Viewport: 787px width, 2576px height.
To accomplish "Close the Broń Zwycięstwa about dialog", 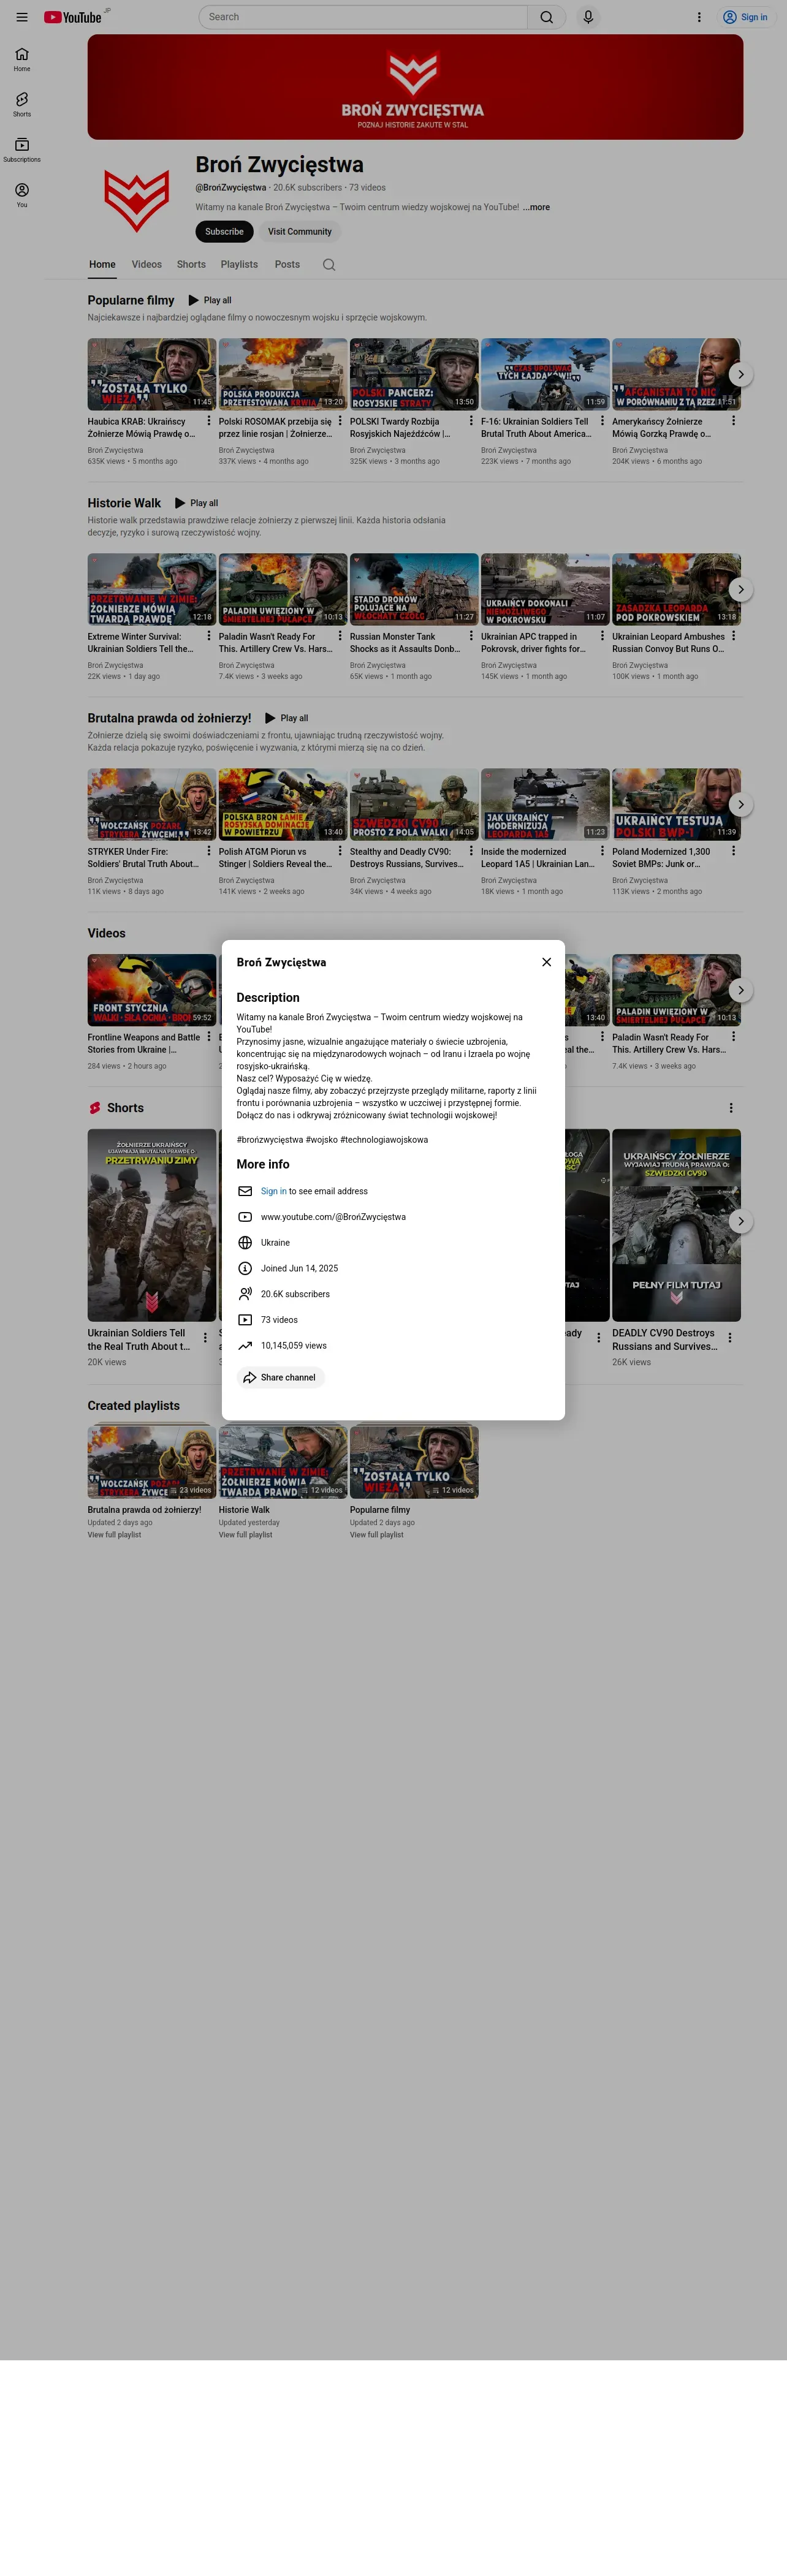I will [546, 962].
